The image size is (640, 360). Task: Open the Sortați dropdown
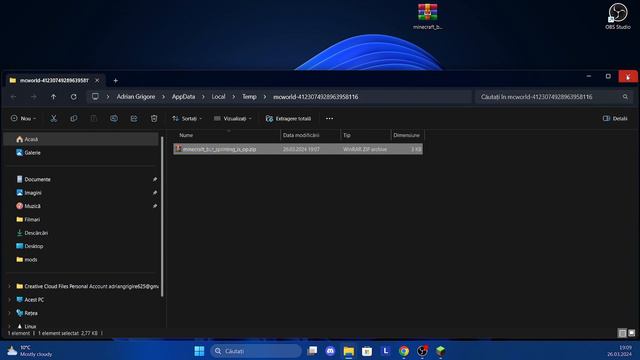(187, 118)
